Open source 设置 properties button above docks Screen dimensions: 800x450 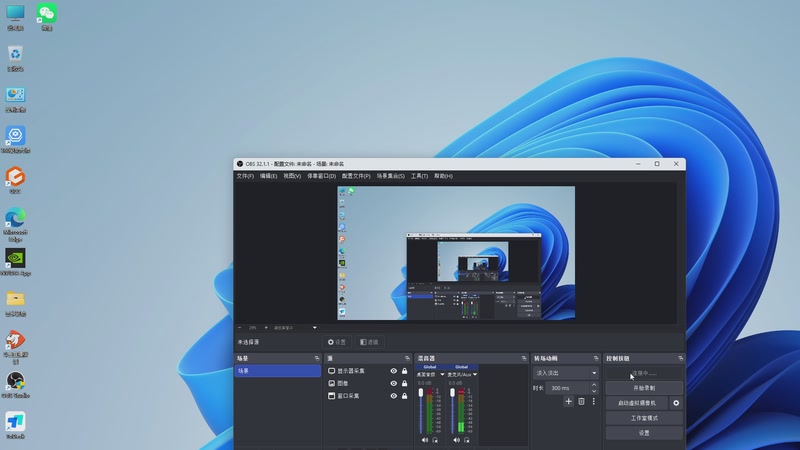[337, 342]
